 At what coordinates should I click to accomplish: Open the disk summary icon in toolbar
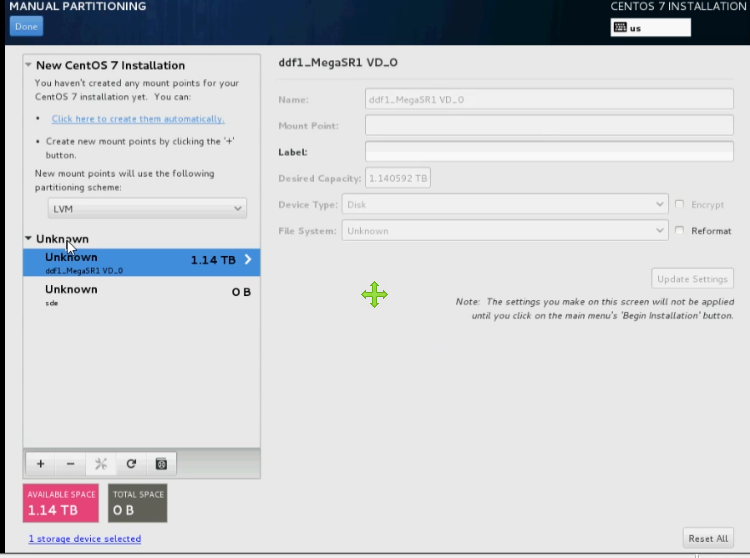click(x=161, y=464)
